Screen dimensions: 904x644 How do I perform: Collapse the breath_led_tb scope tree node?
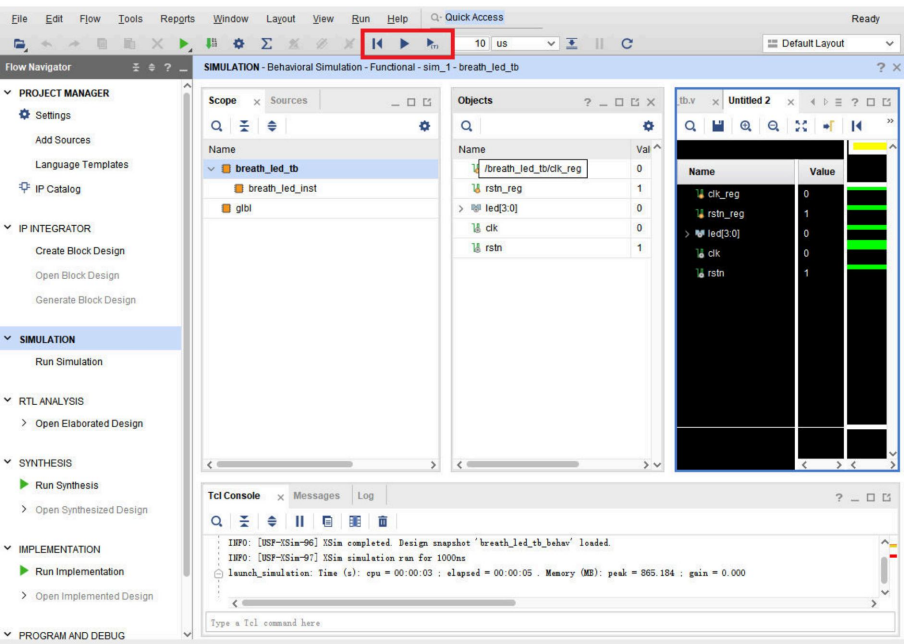click(211, 168)
